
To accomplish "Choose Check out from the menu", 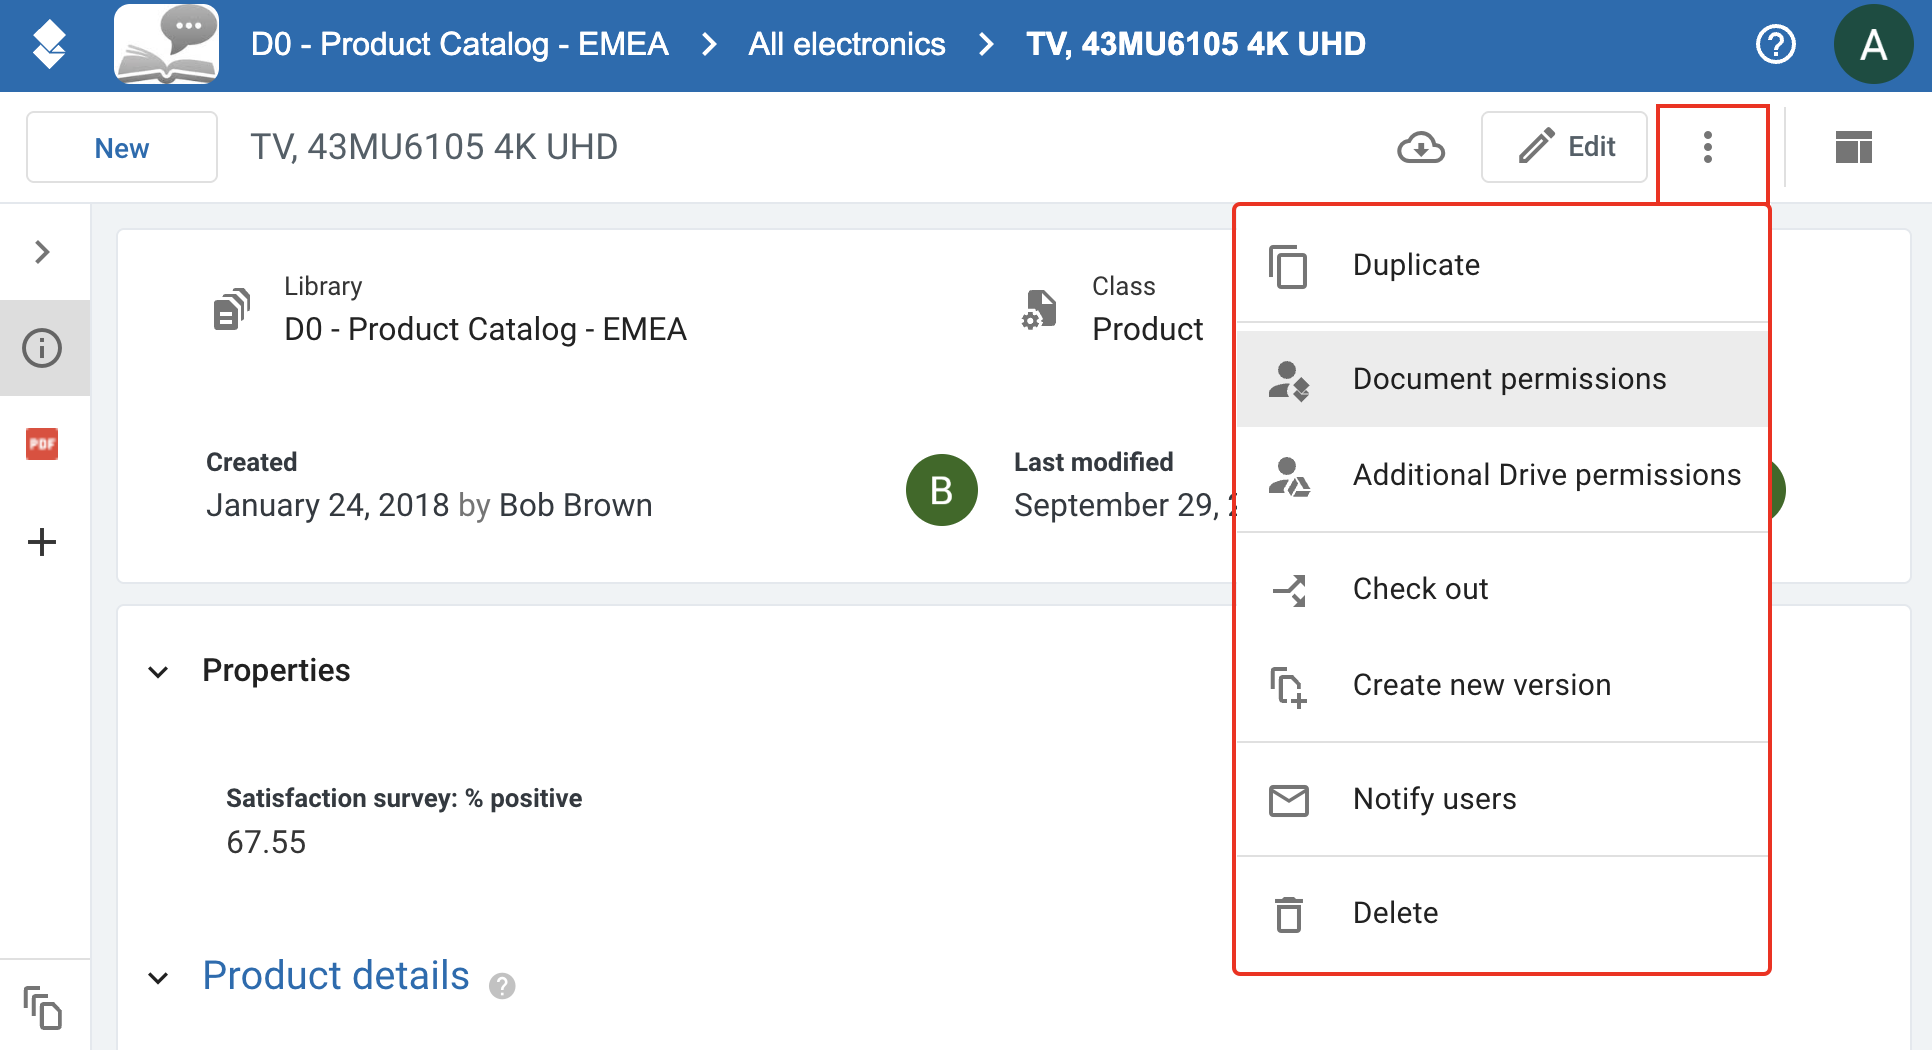I will pyautogui.click(x=1502, y=589).
